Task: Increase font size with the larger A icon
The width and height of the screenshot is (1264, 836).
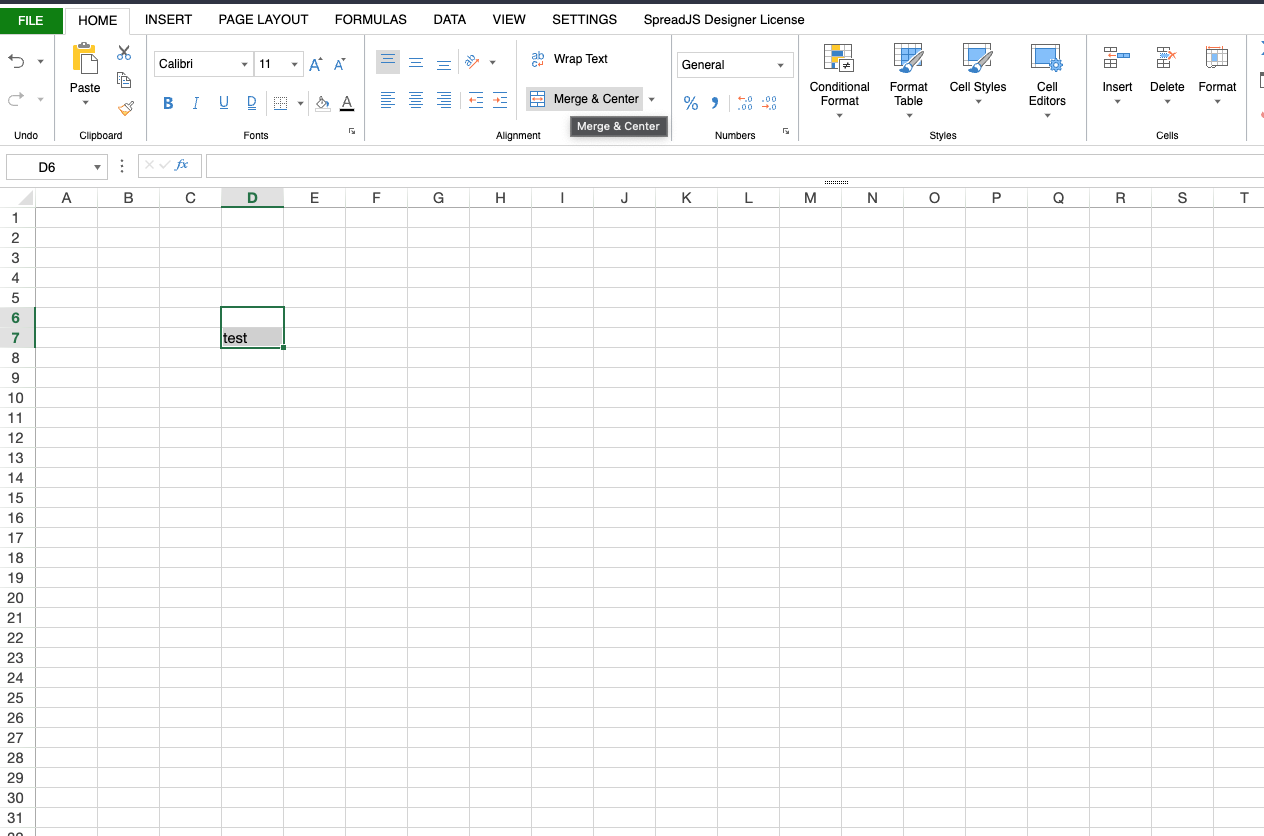Action: 315,64
